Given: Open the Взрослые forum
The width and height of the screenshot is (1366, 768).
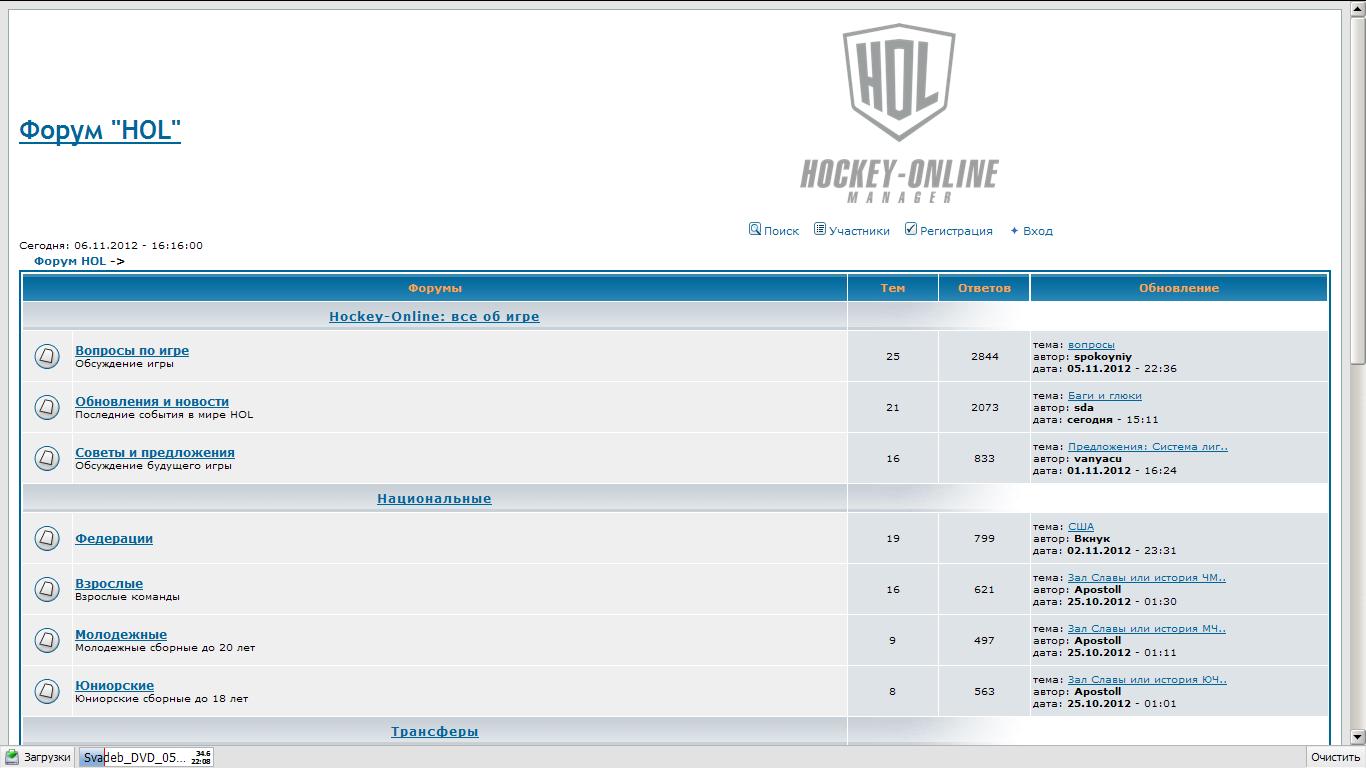Looking at the screenshot, I should pyautogui.click(x=109, y=583).
